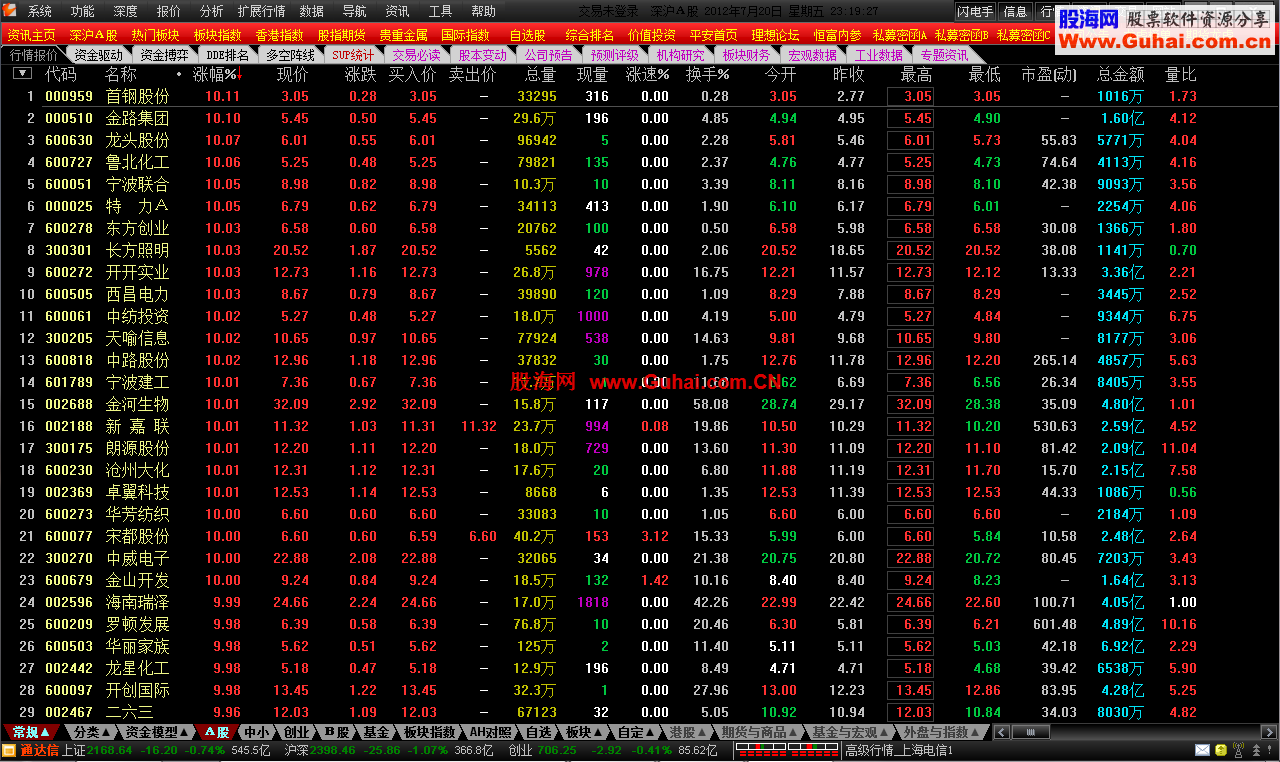The width and height of the screenshot is (1280, 762).
Task: Expand the 板块 bottom tab menu
Action: tap(583, 732)
